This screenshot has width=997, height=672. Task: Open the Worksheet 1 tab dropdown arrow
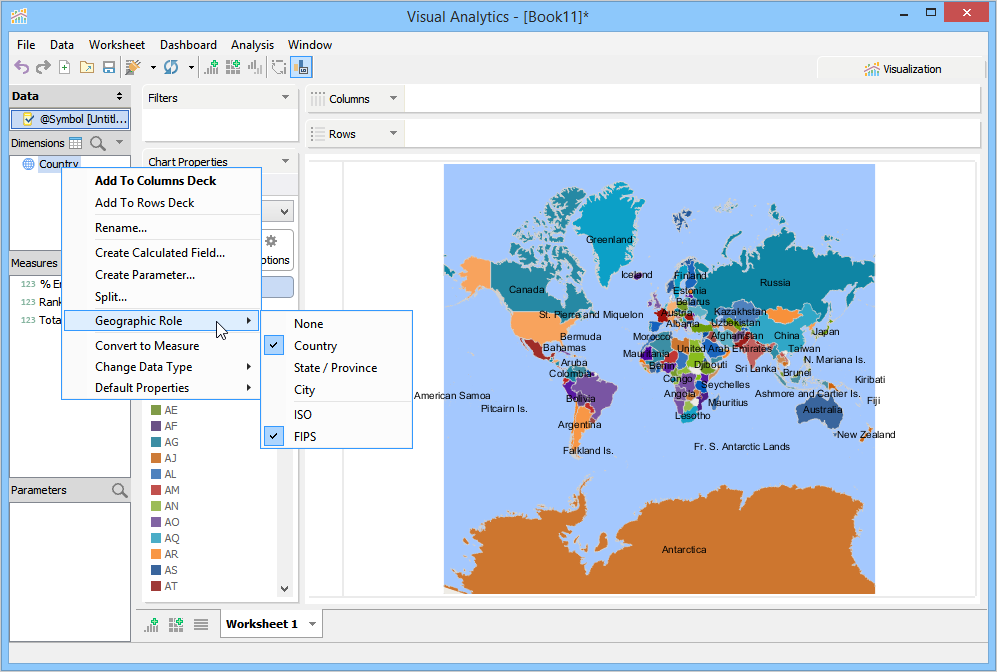point(312,624)
